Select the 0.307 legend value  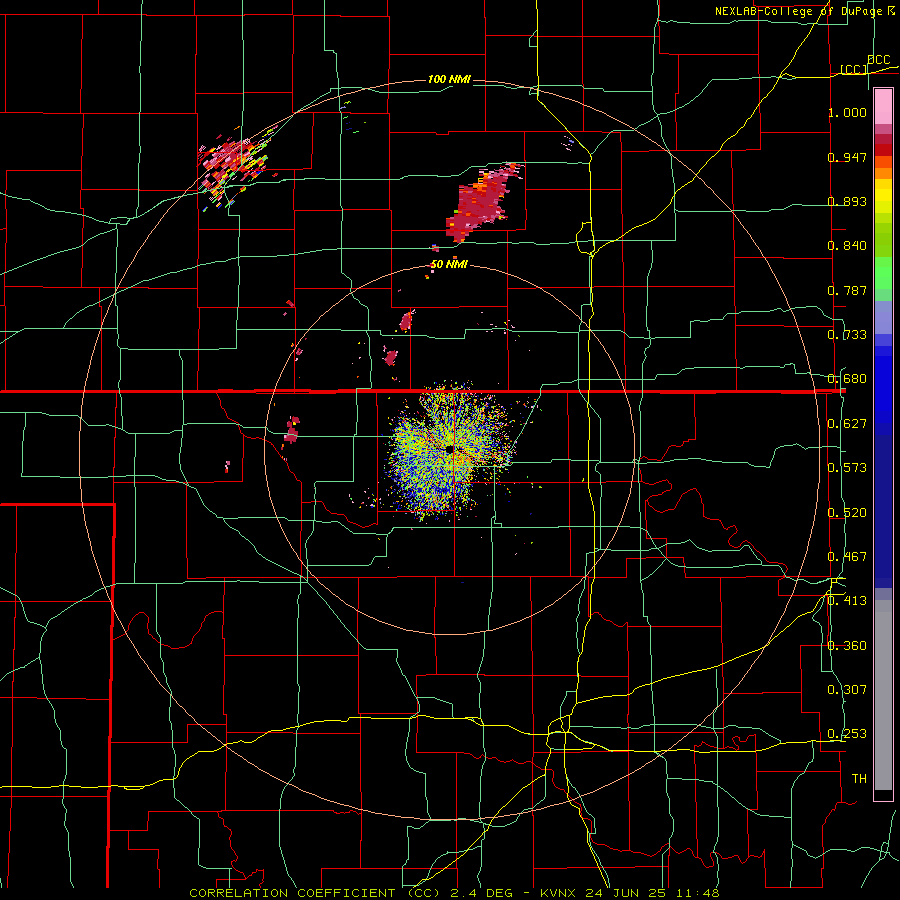[847, 690]
